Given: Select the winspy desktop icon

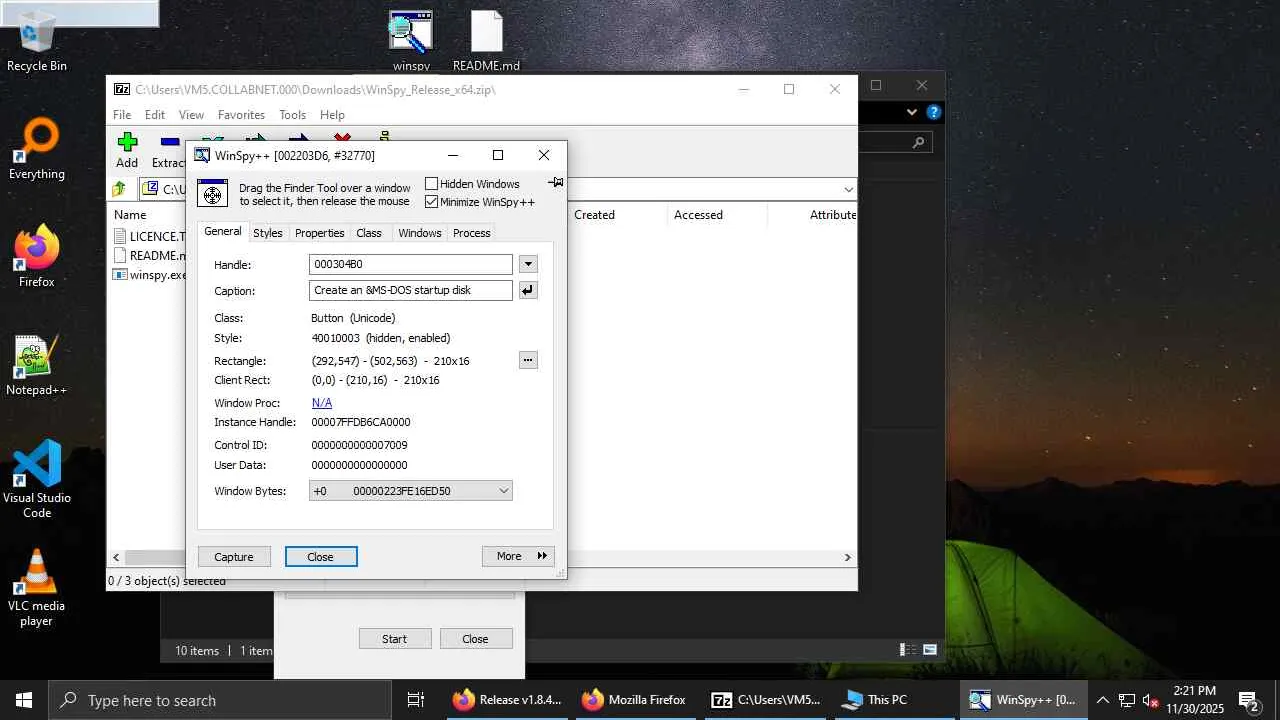Looking at the screenshot, I should 411,41.
